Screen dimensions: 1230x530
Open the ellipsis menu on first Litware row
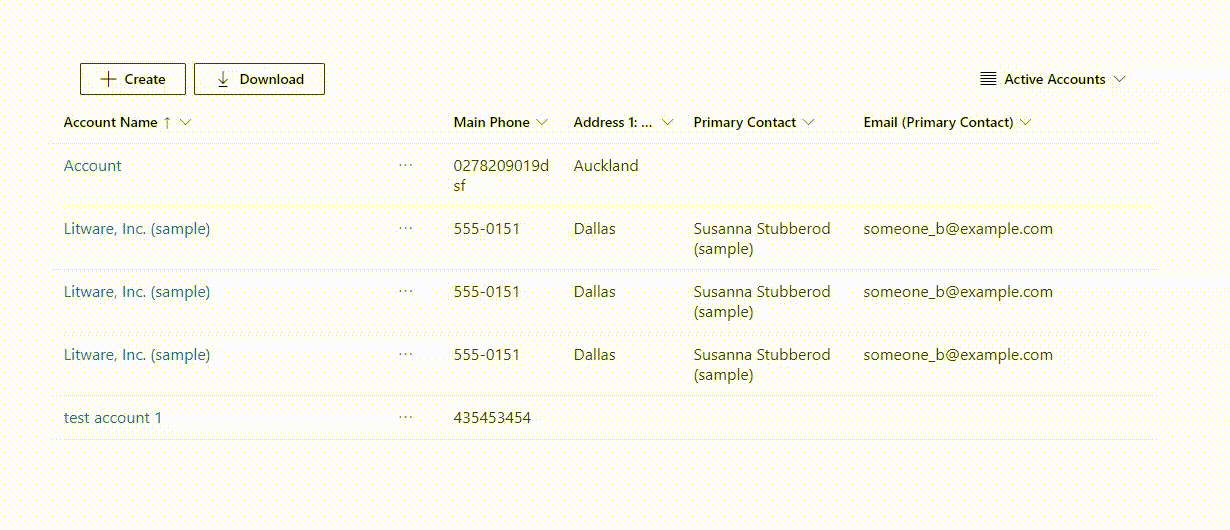click(x=405, y=228)
